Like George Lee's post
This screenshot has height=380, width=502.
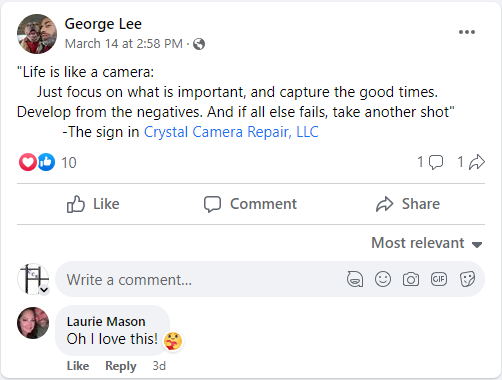click(x=93, y=204)
